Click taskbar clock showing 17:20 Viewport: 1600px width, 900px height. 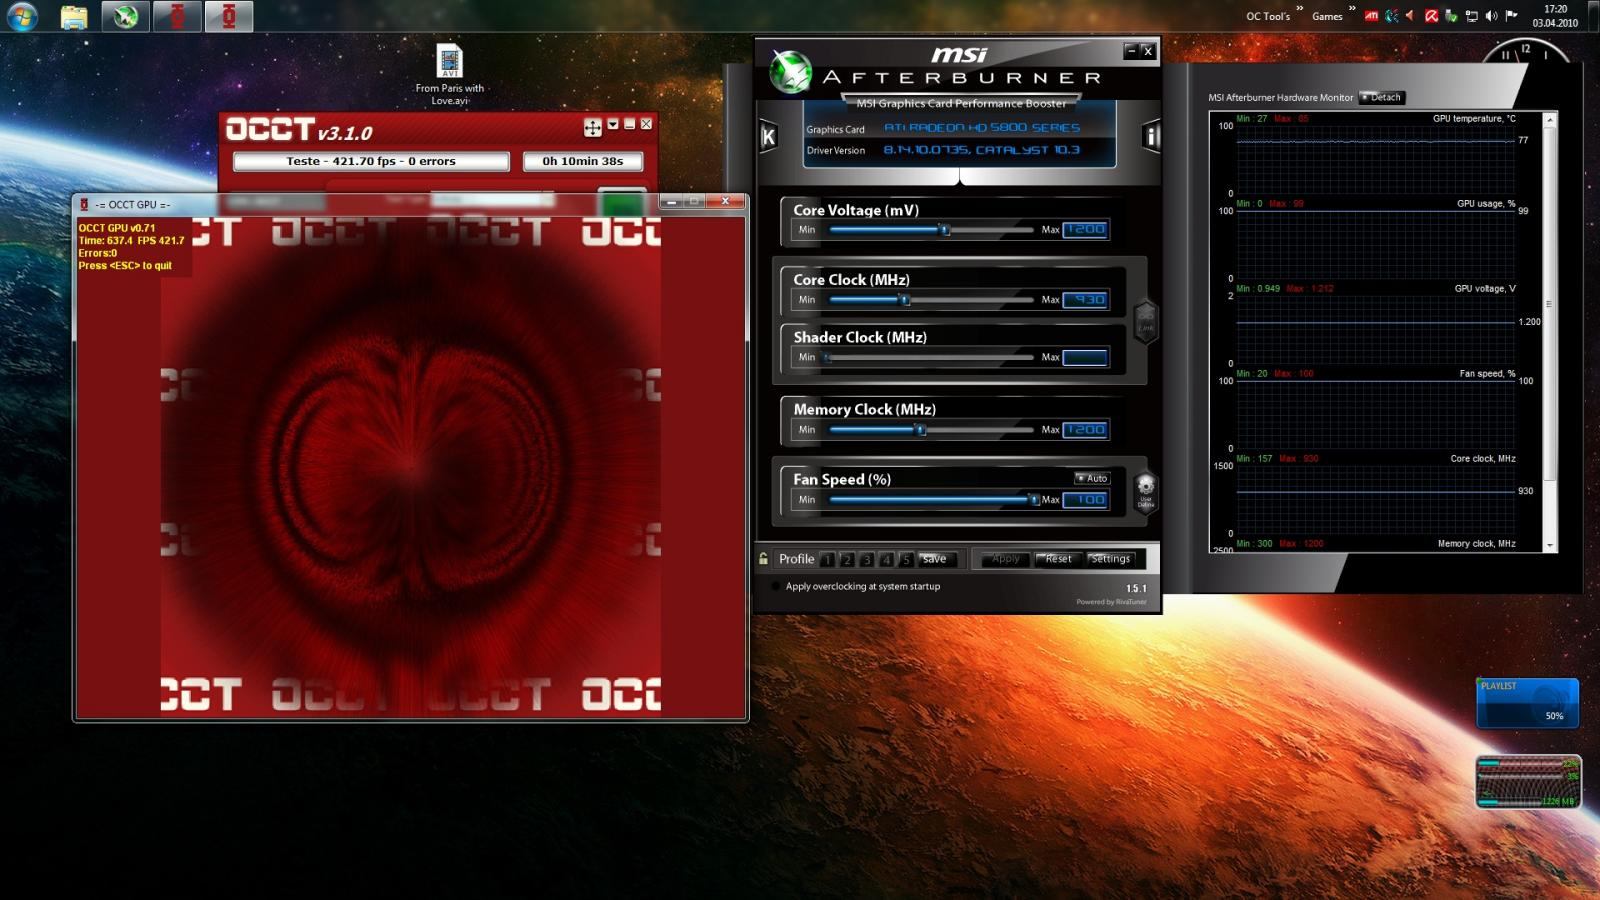1555,16
